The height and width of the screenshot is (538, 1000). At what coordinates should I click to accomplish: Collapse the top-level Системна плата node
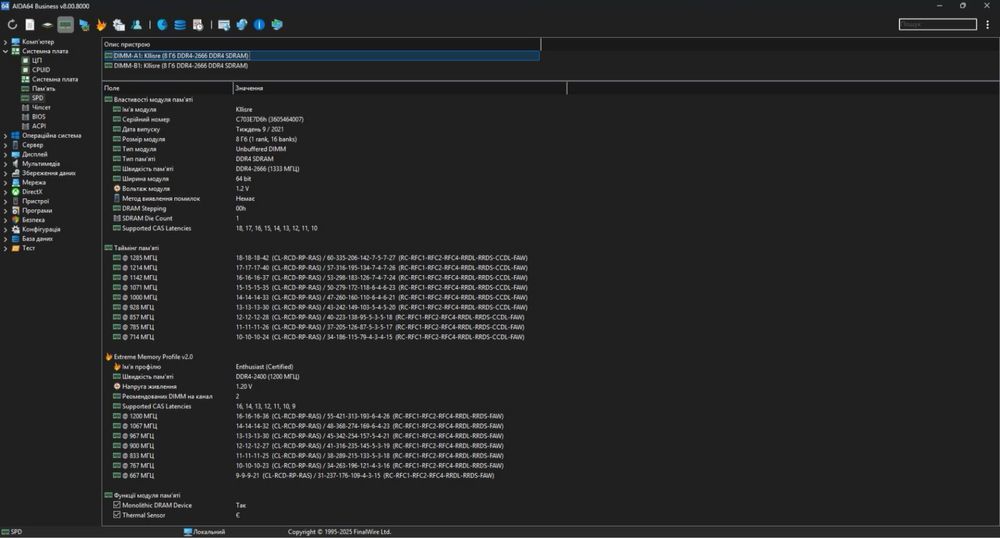click(6, 51)
